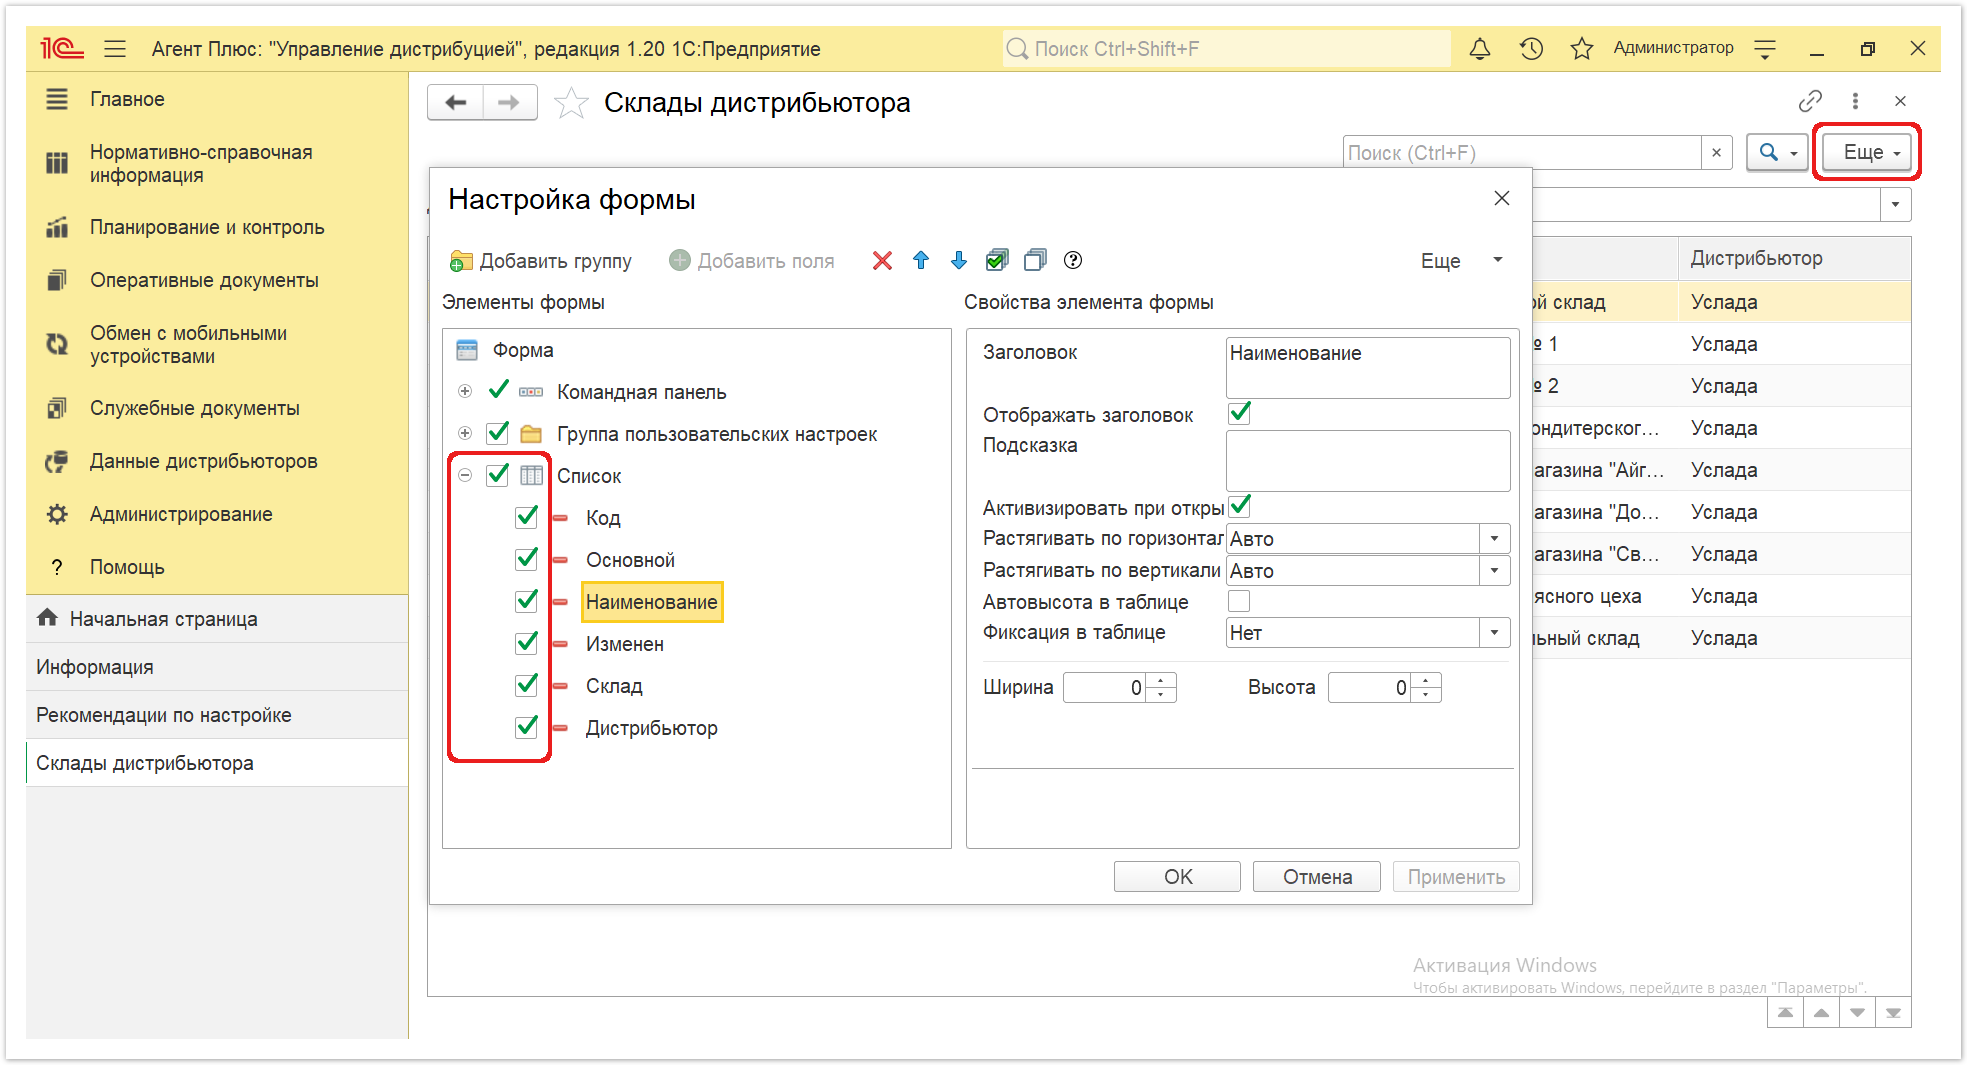Image resolution: width=1967 pixels, height=1065 pixels.
Task: Click OK button in form settings
Action: (x=1177, y=877)
